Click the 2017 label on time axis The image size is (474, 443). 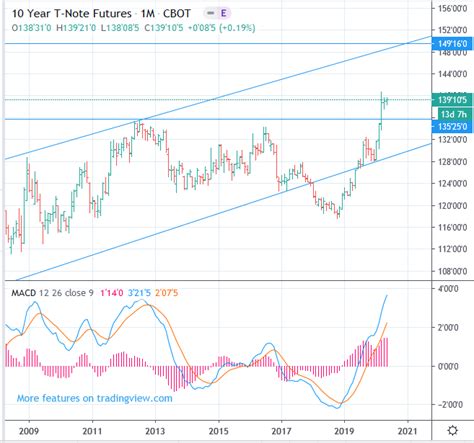(x=282, y=431)
